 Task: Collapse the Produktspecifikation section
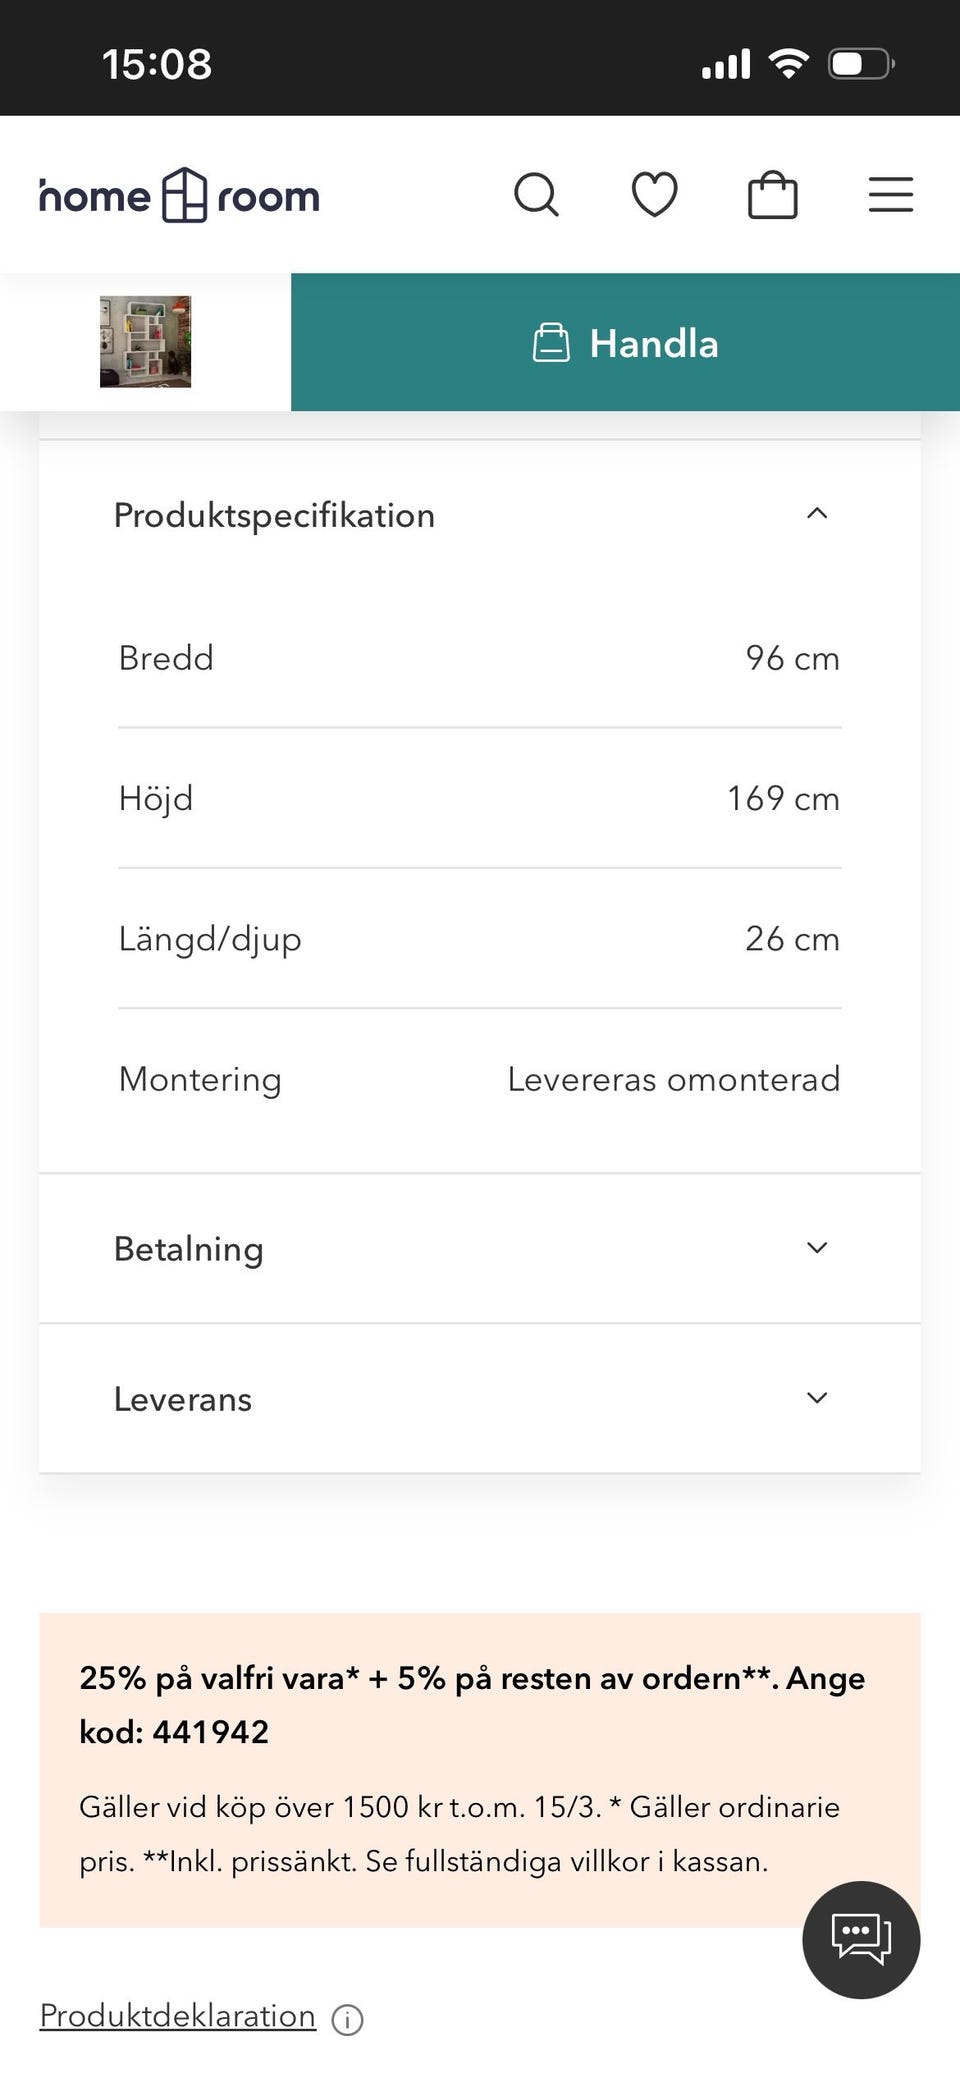click(x=817, y=514)
